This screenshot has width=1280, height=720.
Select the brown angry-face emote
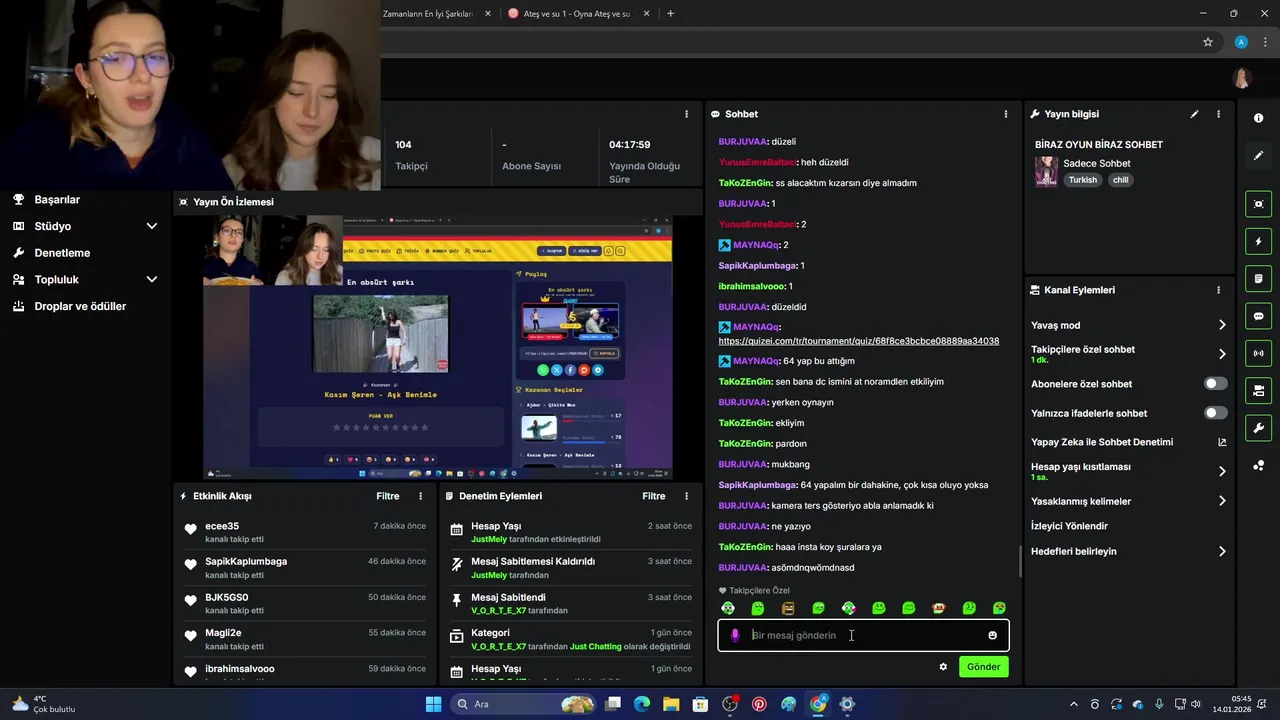coord(788,608)
